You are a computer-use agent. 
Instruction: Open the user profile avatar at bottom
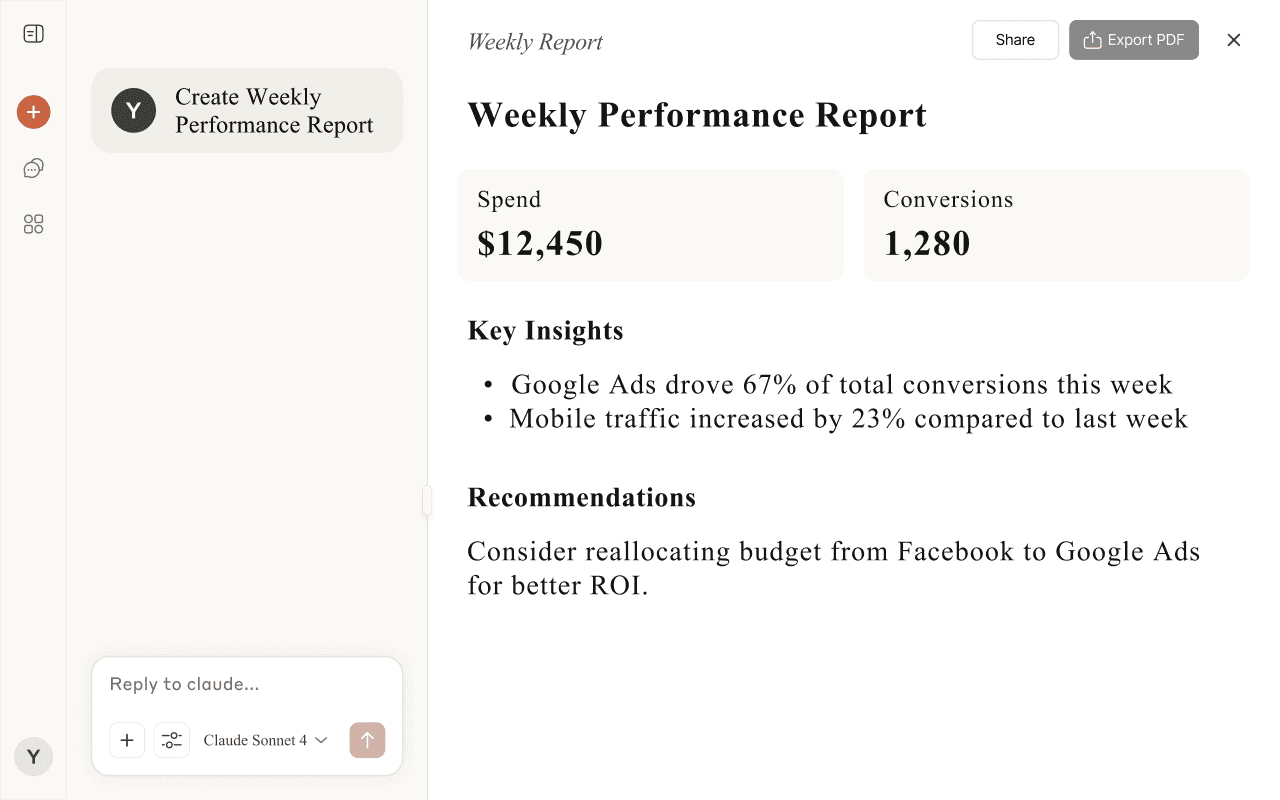click(33, 757)
